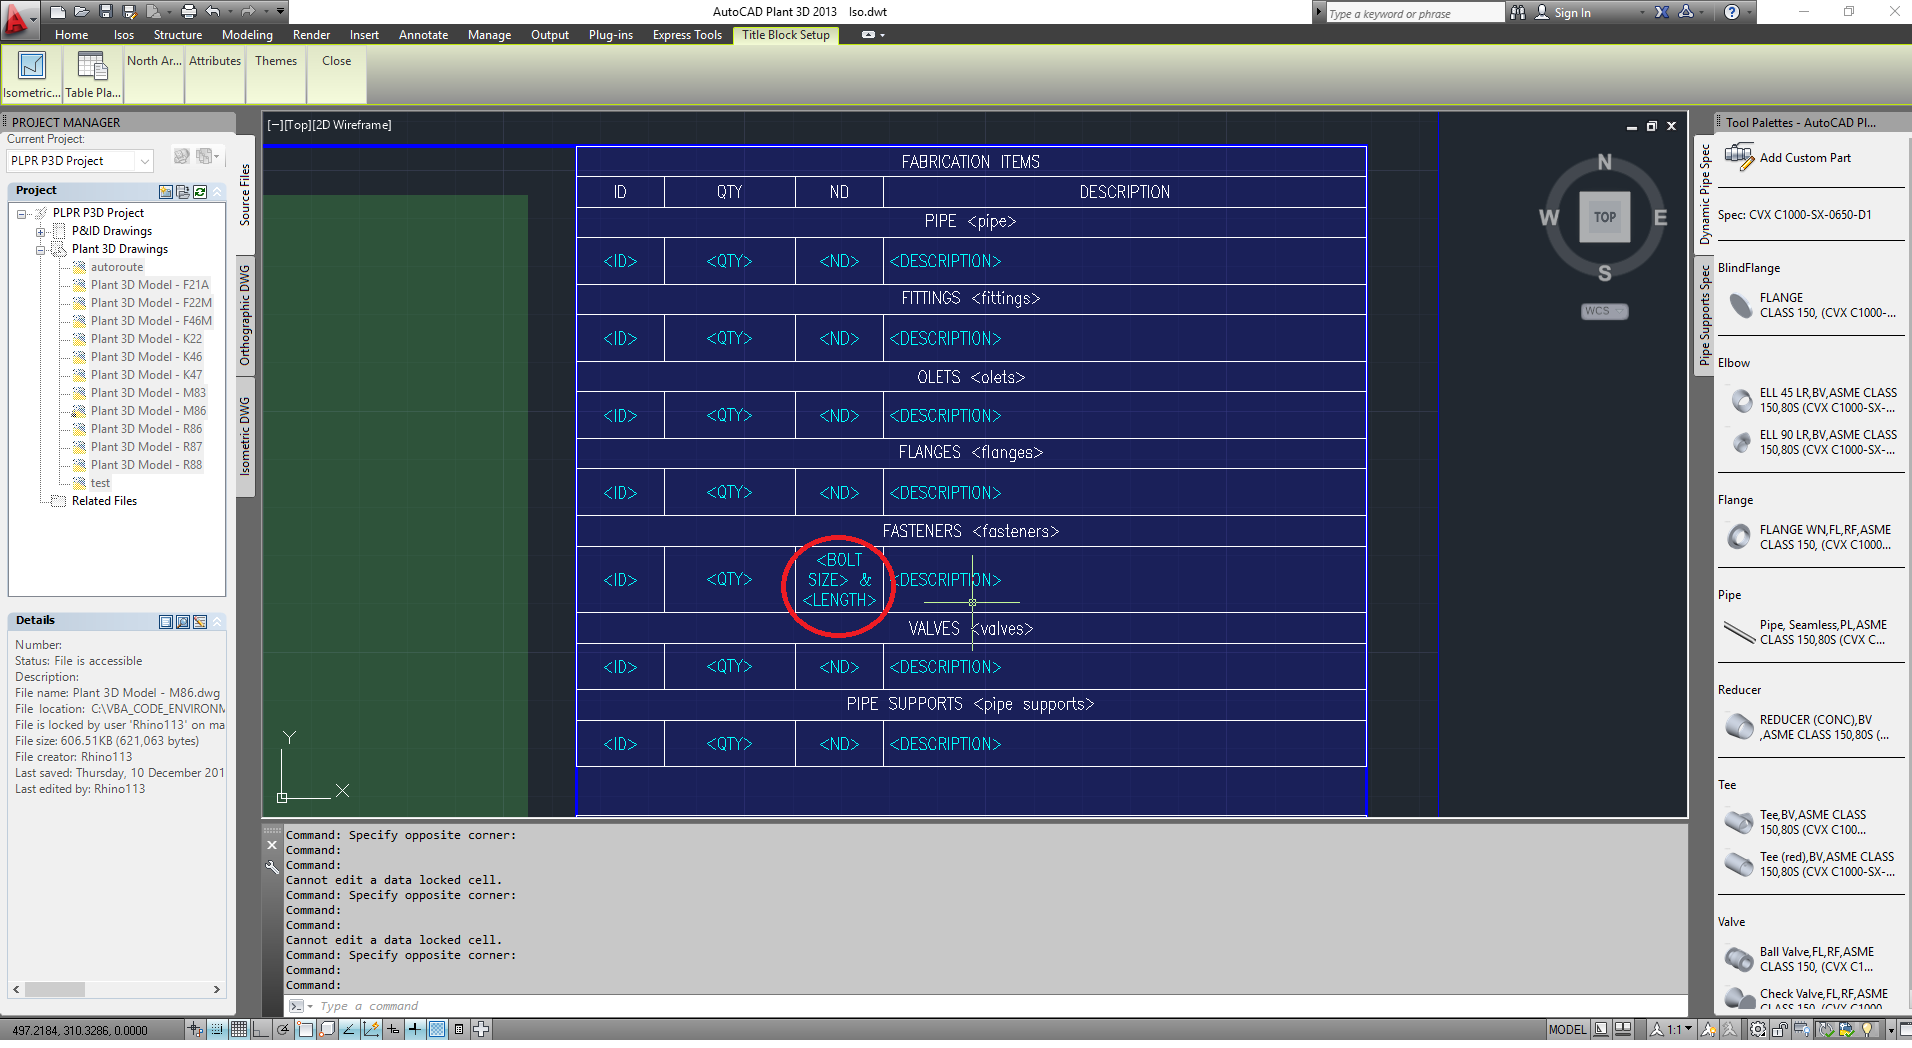The image size is (1912, 1048).
Task: Switch to the Annotate ribbon tab
Action: pos(422,34)
